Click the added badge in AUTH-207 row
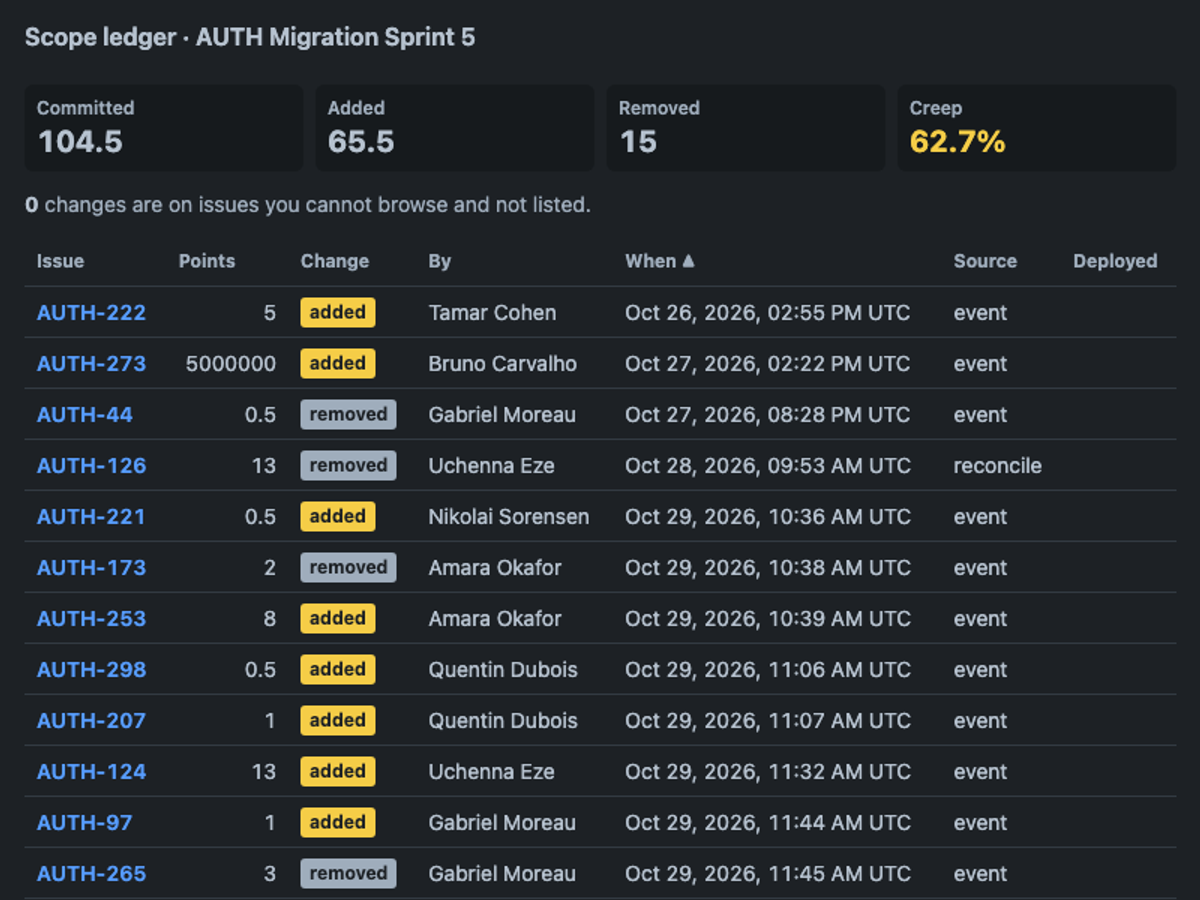Screen dimensions: 1200x900 338,720
